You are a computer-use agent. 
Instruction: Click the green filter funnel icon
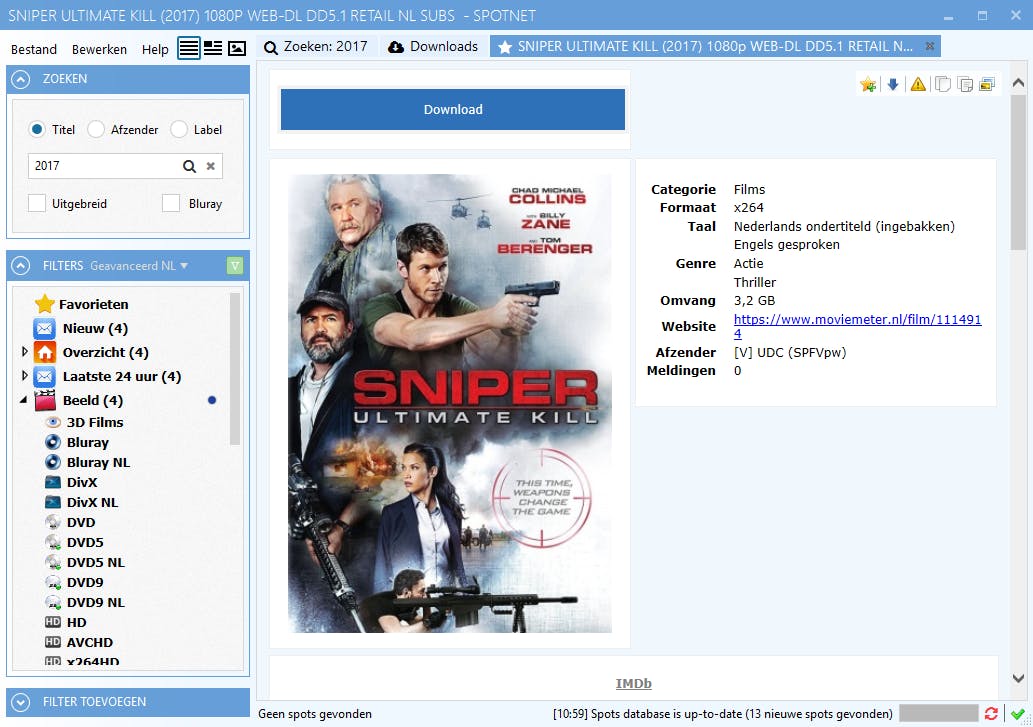[235, 265]
